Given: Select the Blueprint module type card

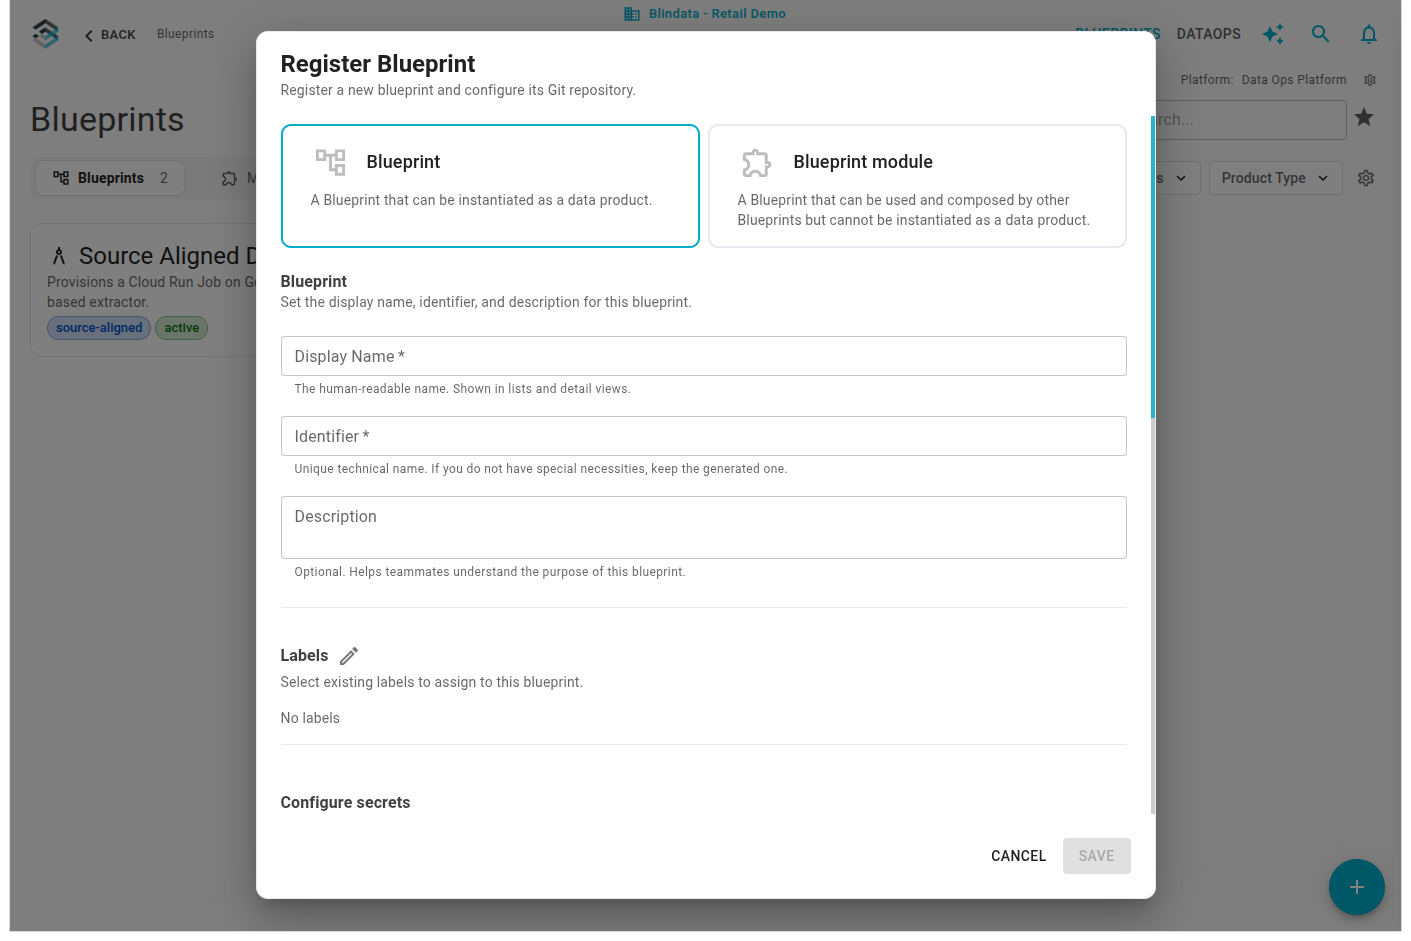Looking at the screenshot, I should pos(917,186).
